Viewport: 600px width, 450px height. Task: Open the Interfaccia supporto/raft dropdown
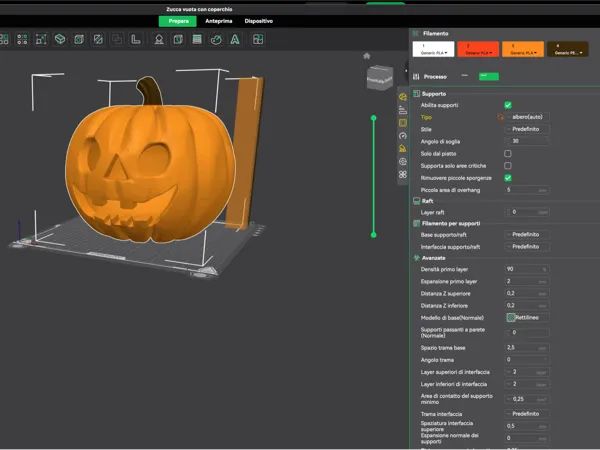pos(527,247)
